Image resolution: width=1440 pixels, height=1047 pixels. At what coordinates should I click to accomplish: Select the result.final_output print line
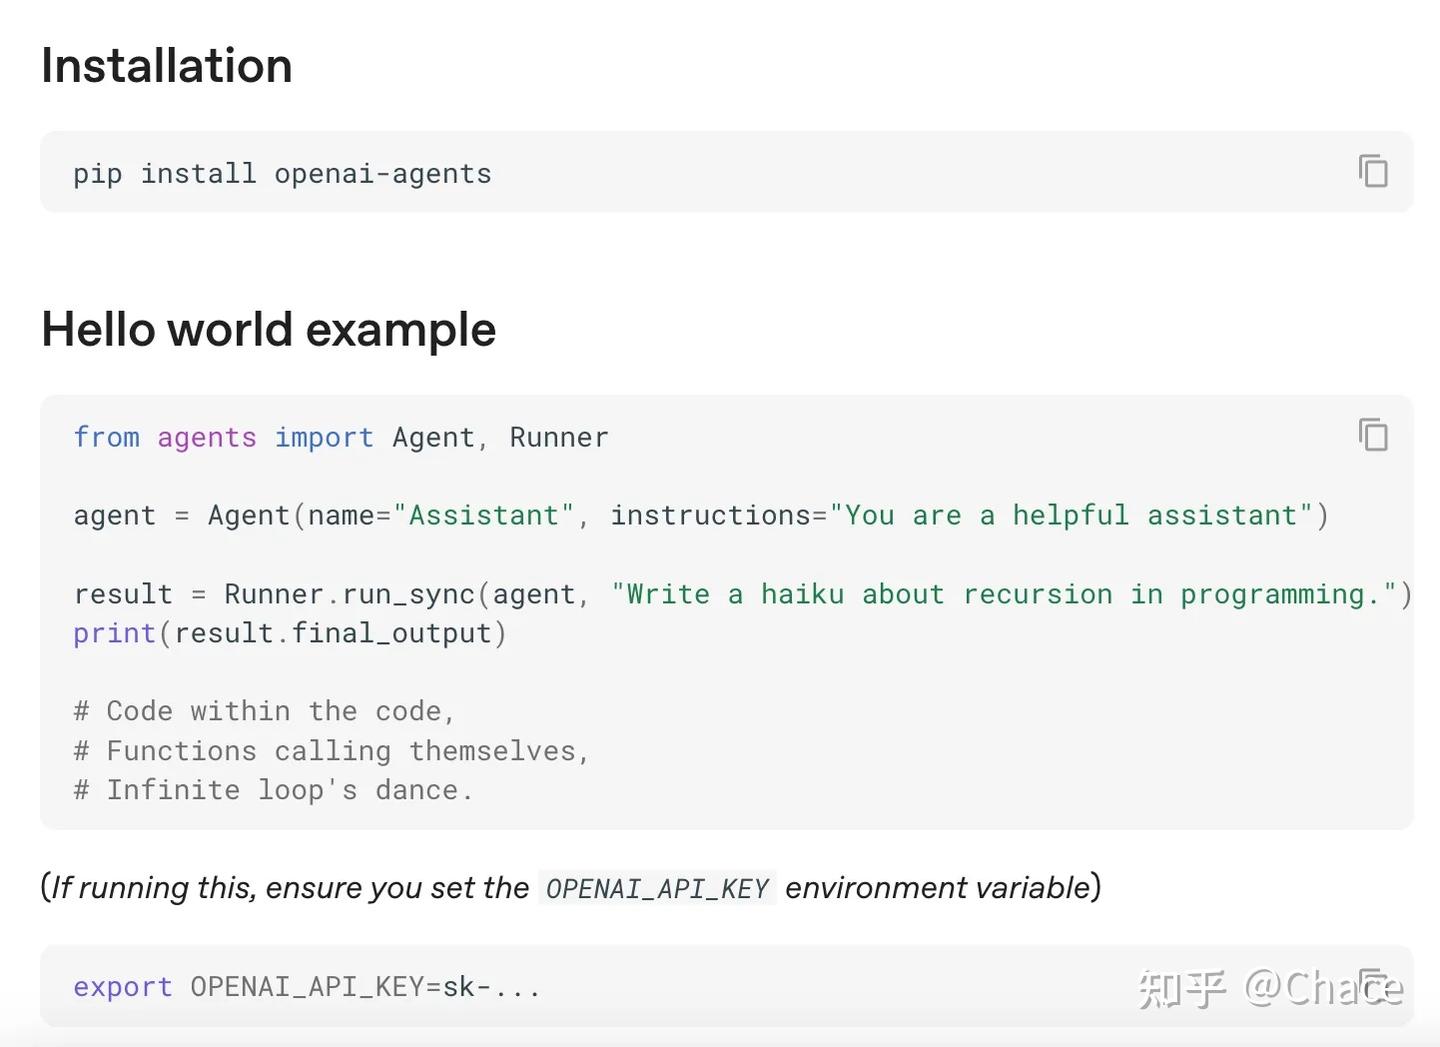pos(289,632)
